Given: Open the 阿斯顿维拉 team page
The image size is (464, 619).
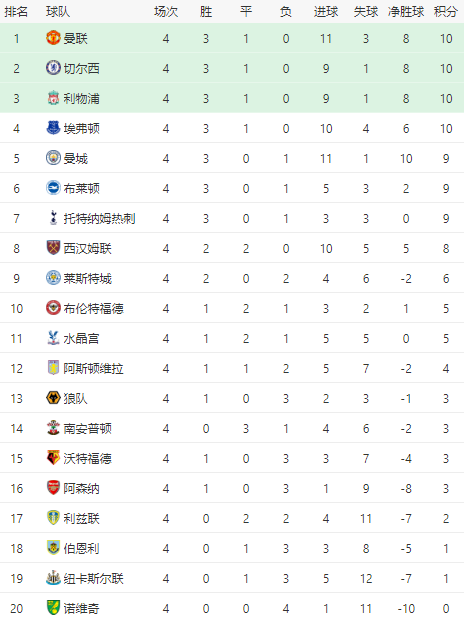Looking at the screenshot, I should pos(94,369).
